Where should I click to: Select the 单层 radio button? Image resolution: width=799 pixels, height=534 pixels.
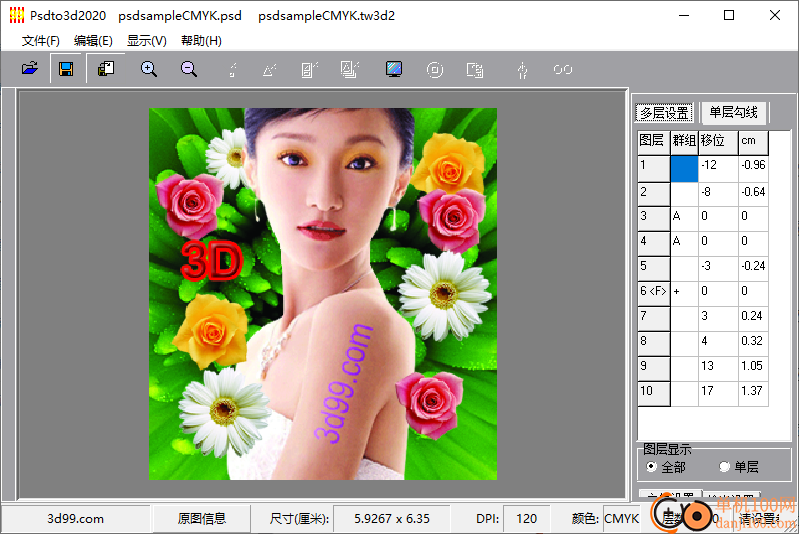pos(725,467)
